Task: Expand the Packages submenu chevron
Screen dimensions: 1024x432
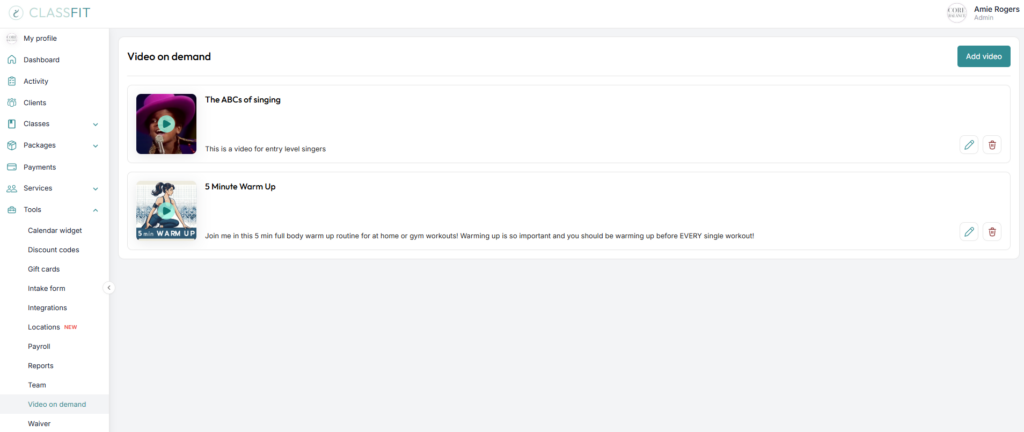Action: (x=95, y=146)
